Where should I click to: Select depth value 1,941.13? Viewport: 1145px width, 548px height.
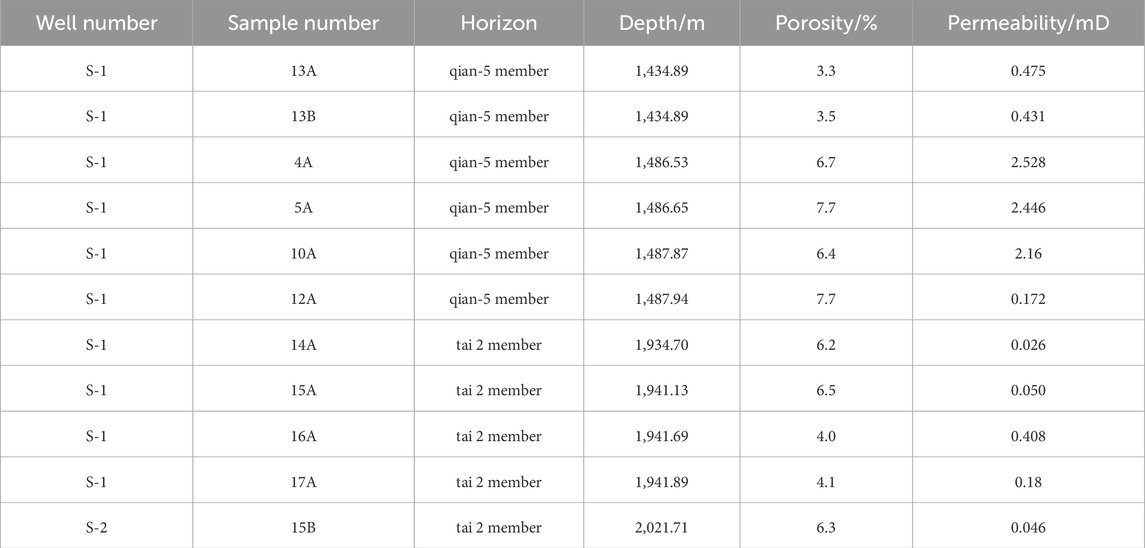(x=661, y=391)
